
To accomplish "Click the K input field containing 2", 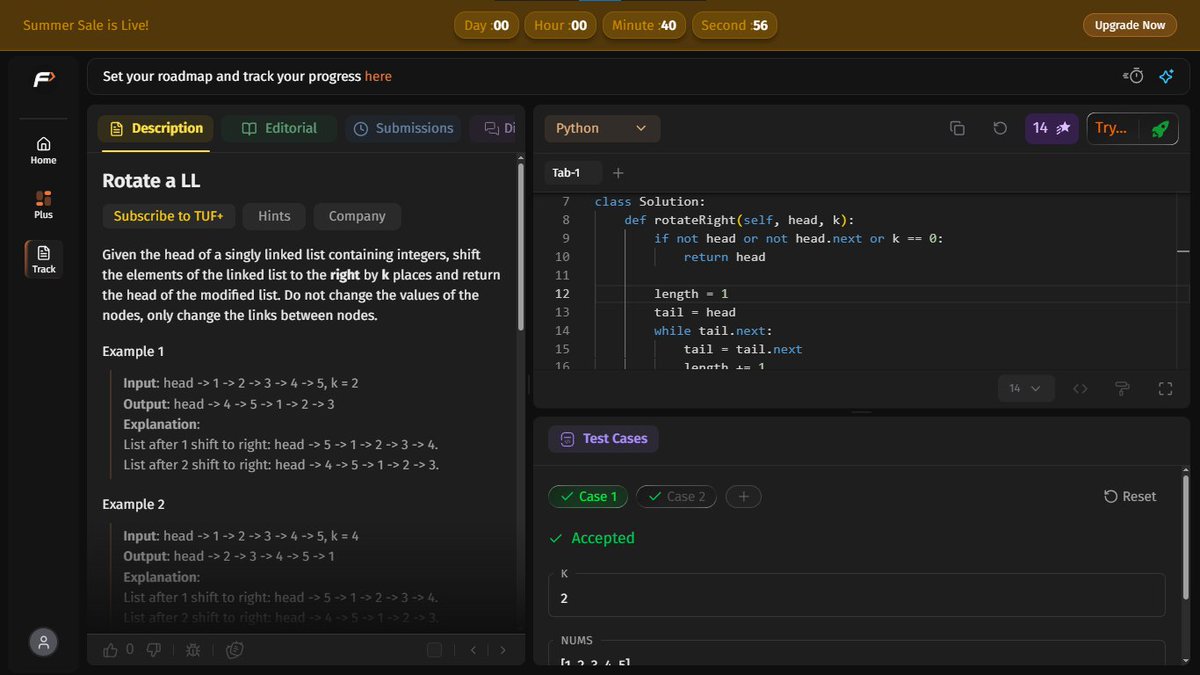I will pos(856,598).
